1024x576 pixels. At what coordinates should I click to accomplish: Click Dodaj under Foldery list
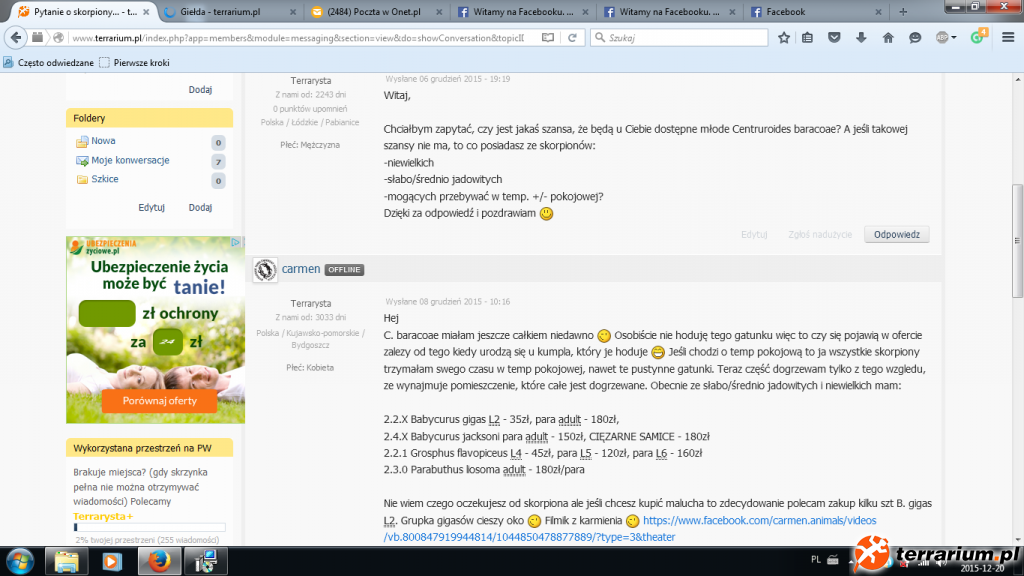coord(200,208)
